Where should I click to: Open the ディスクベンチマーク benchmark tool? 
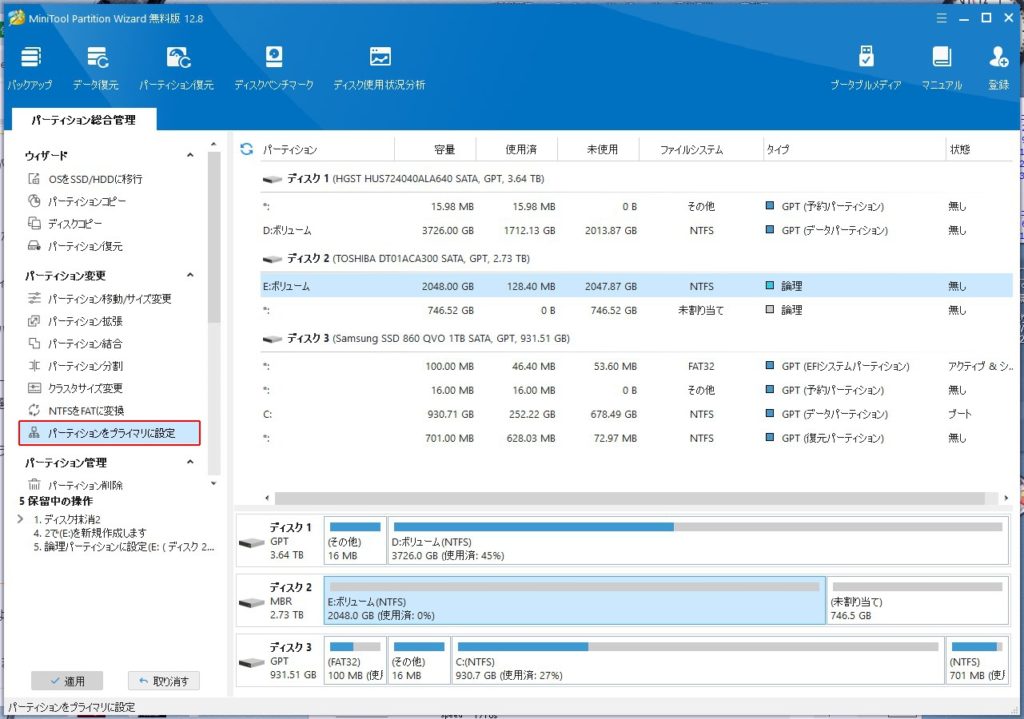coord(273,58)
